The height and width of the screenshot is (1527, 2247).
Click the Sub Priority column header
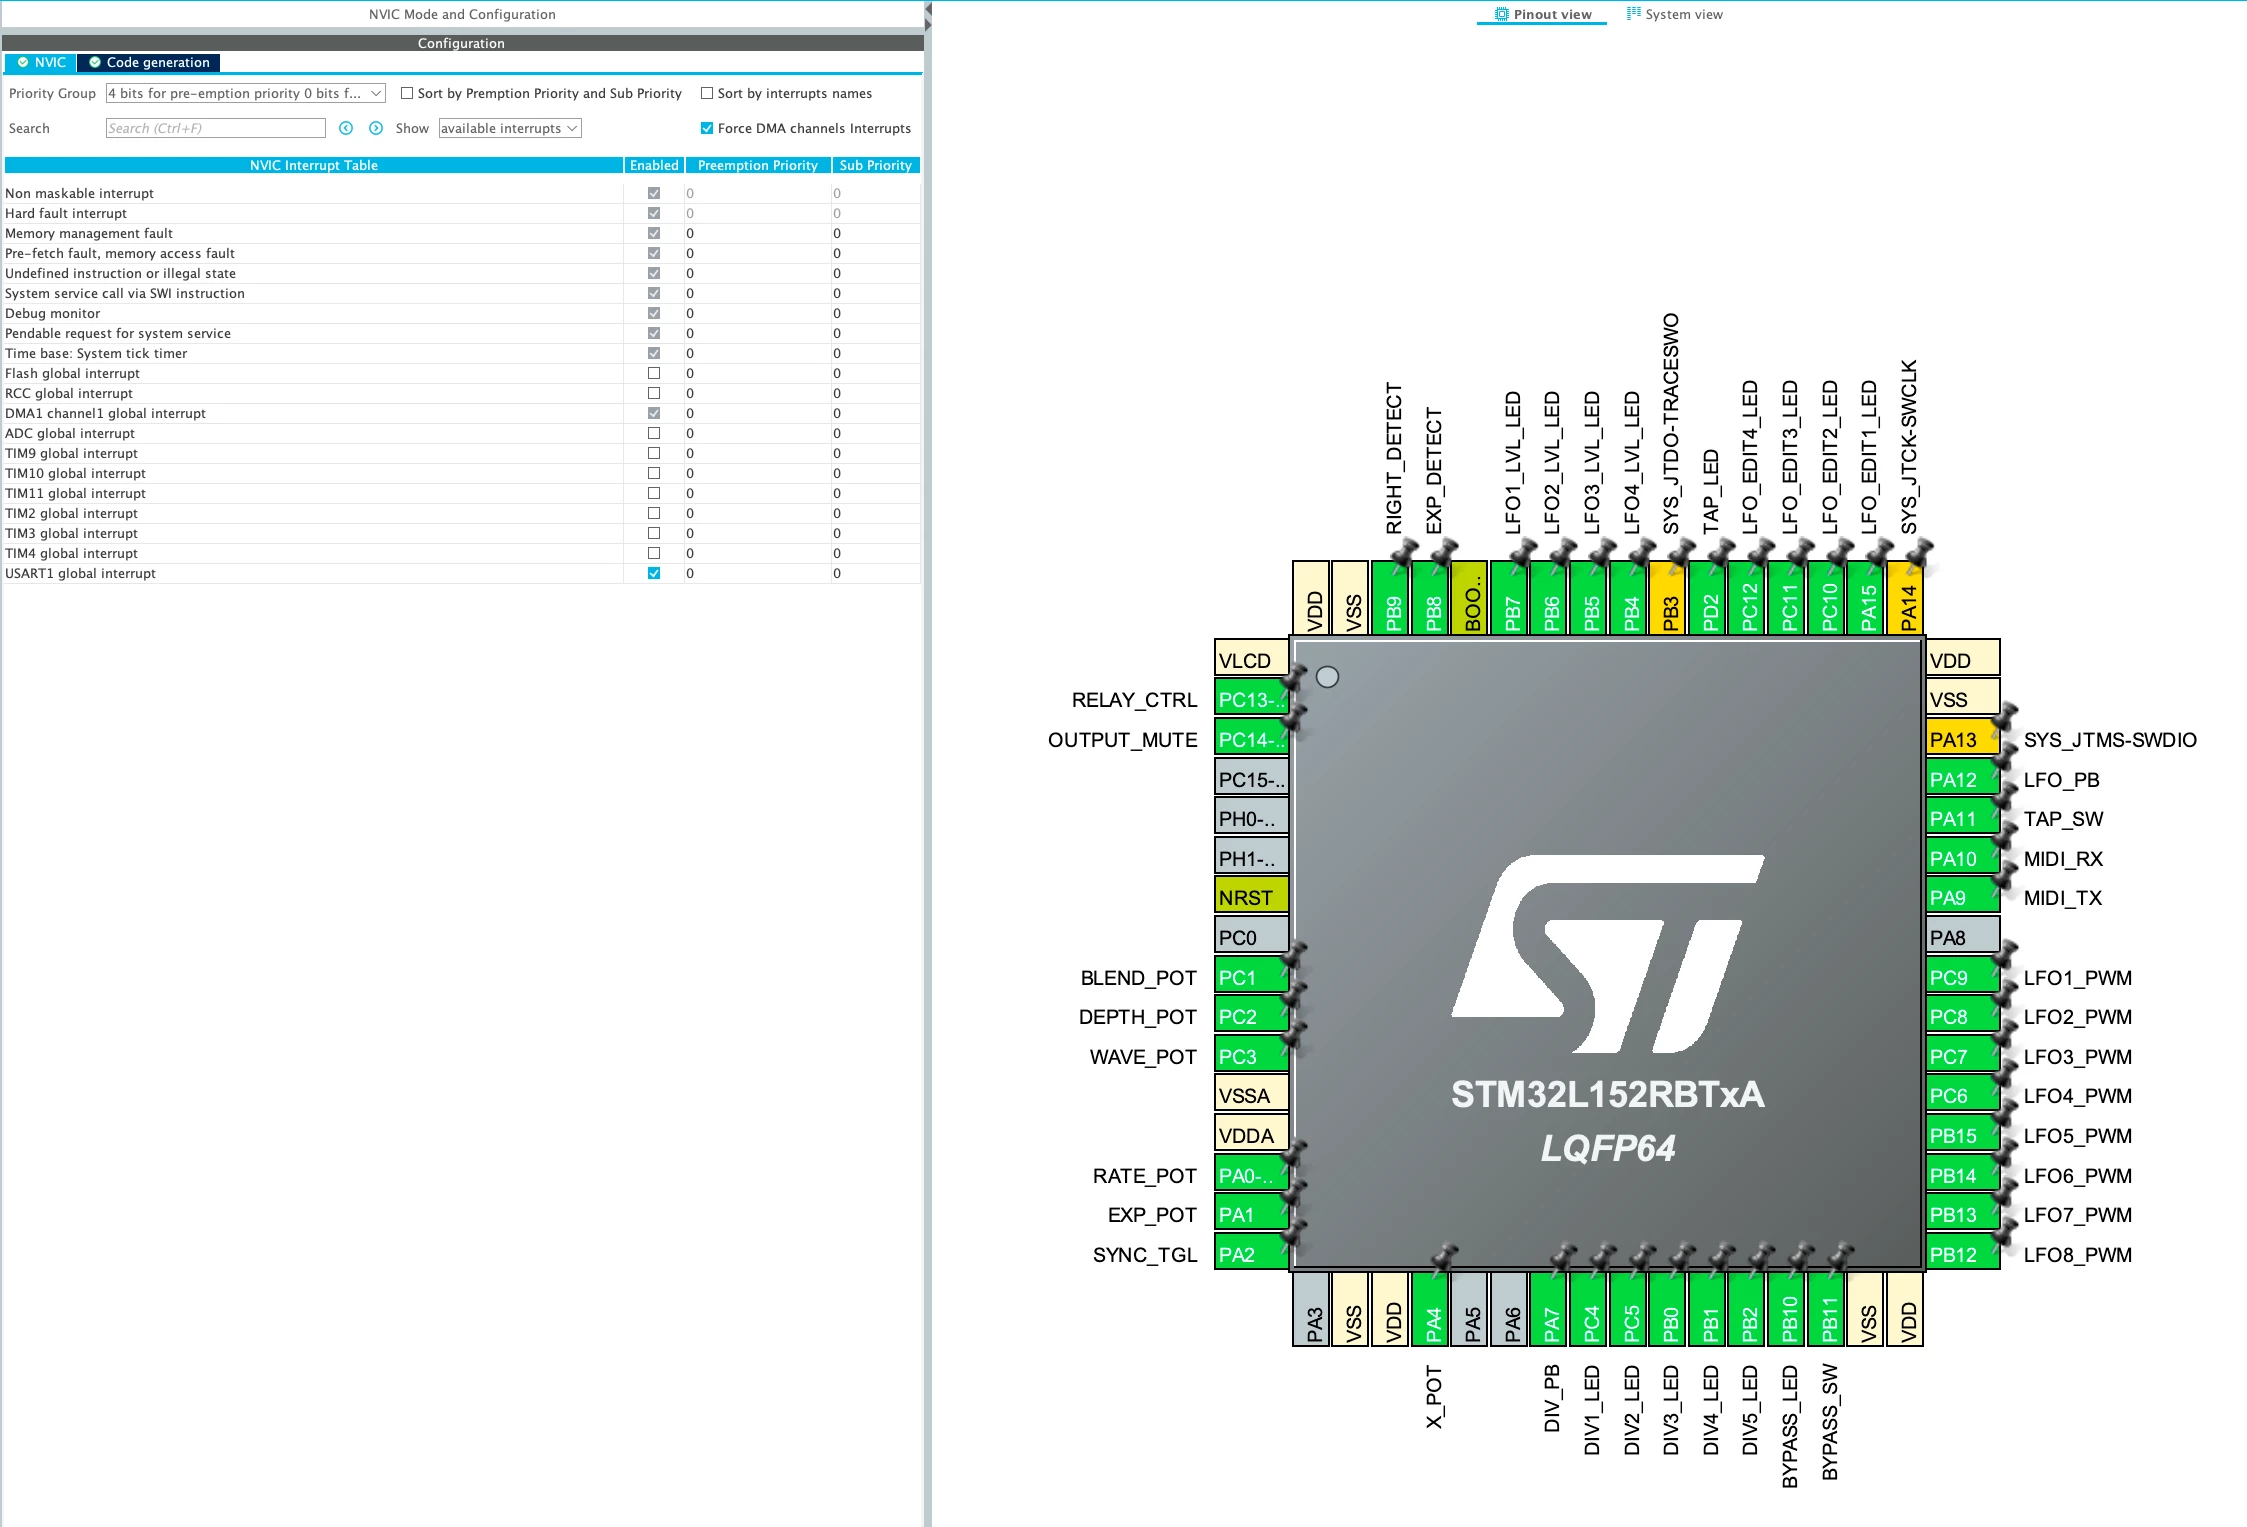(x=876, y=165)
